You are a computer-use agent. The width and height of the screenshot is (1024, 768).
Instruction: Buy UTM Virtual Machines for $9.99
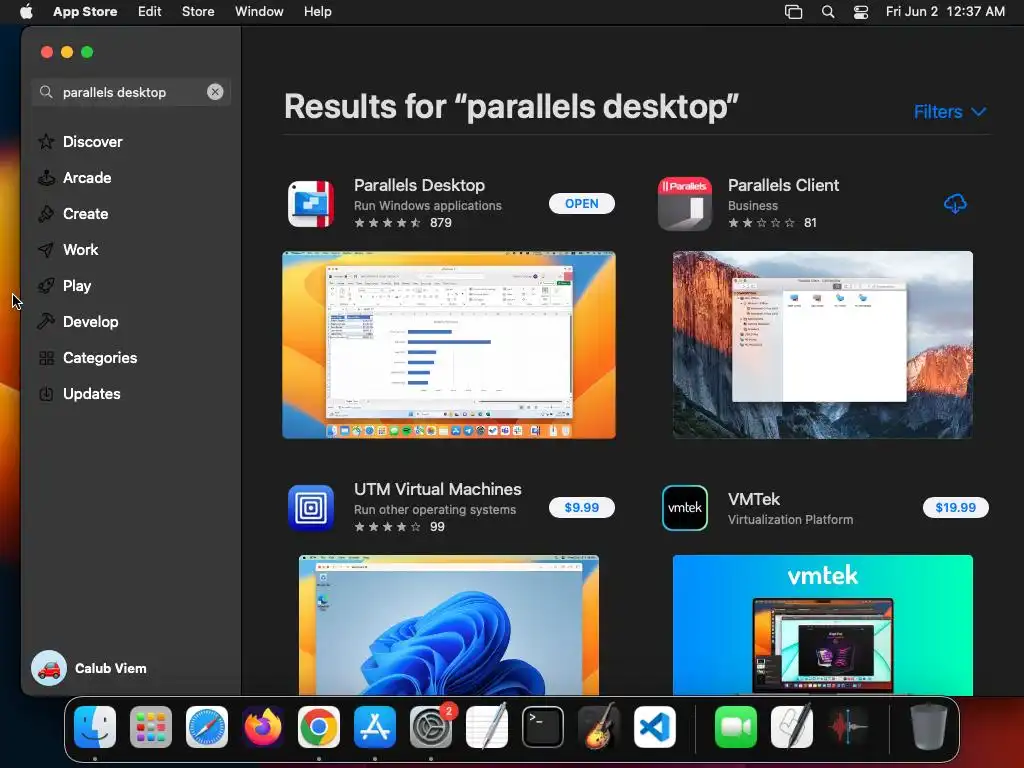(x=581, y=507)
